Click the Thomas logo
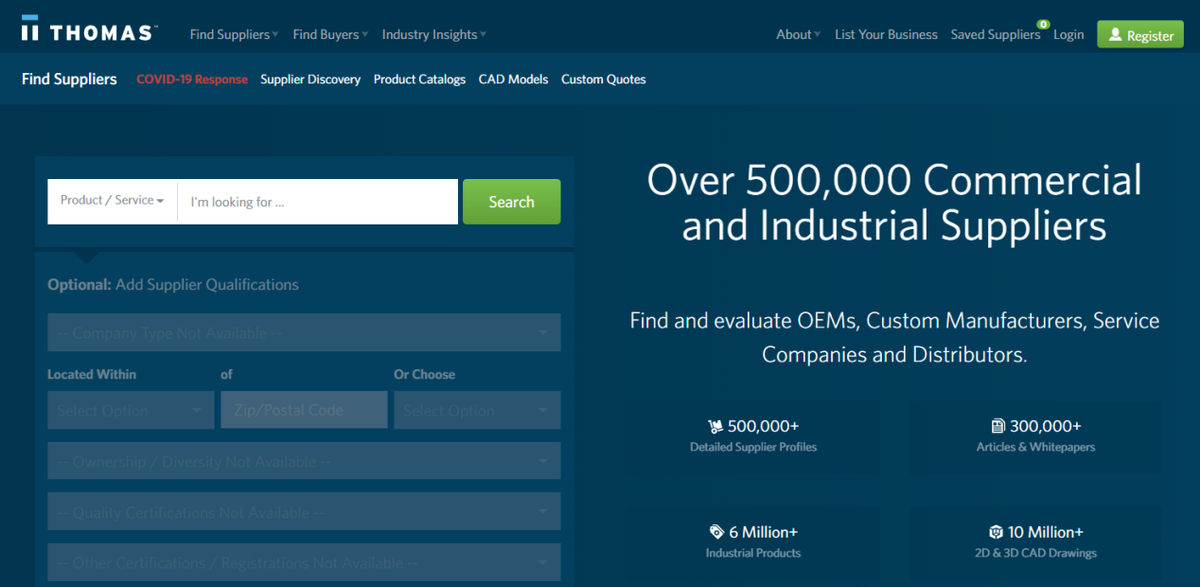Screen dimensions: 1200x587 (89, 30)
